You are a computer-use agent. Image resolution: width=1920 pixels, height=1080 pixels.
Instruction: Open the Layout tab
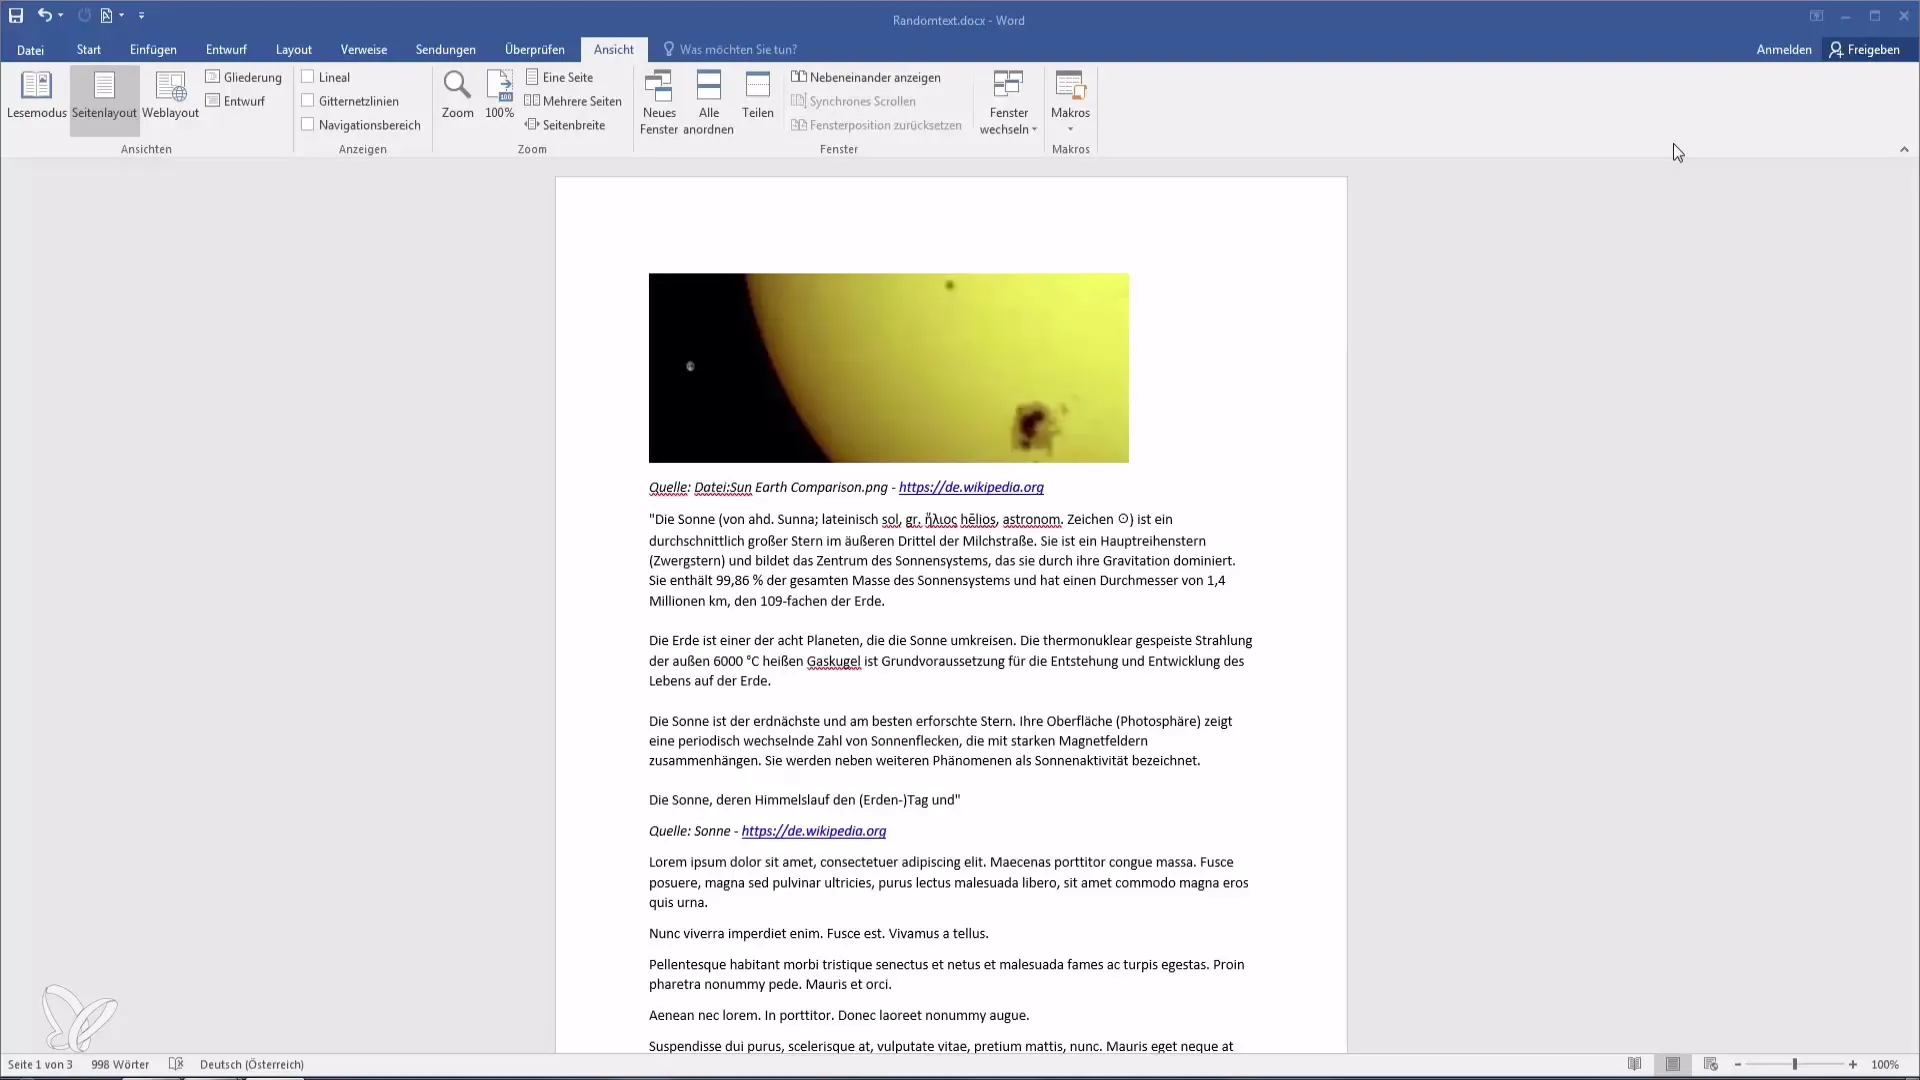pyautogui.click(x=294, y=49)
